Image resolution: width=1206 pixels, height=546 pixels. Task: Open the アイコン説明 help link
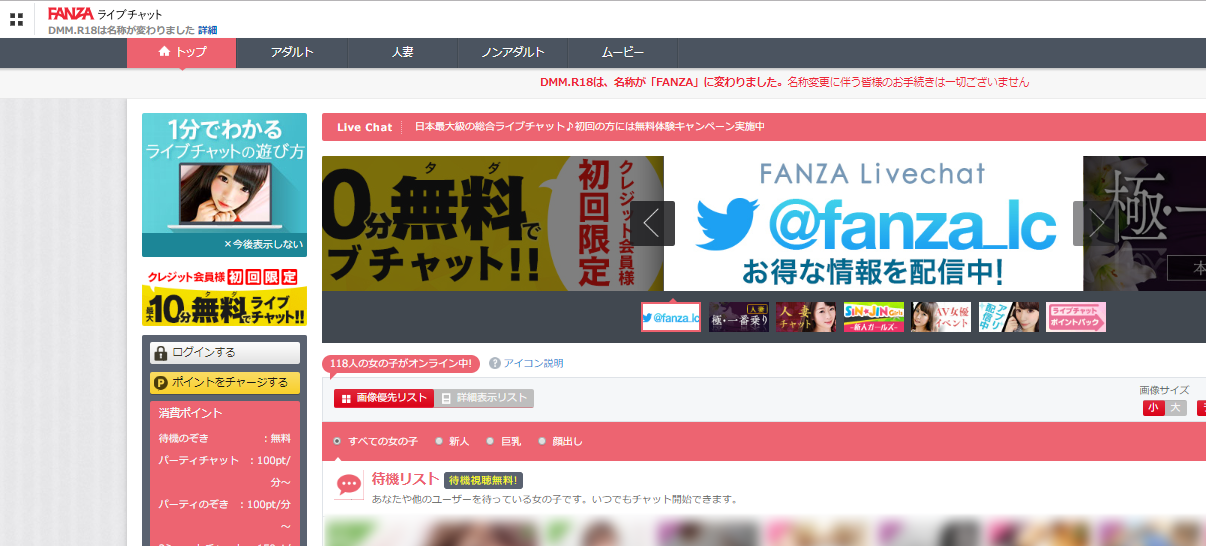coord(533,364)
